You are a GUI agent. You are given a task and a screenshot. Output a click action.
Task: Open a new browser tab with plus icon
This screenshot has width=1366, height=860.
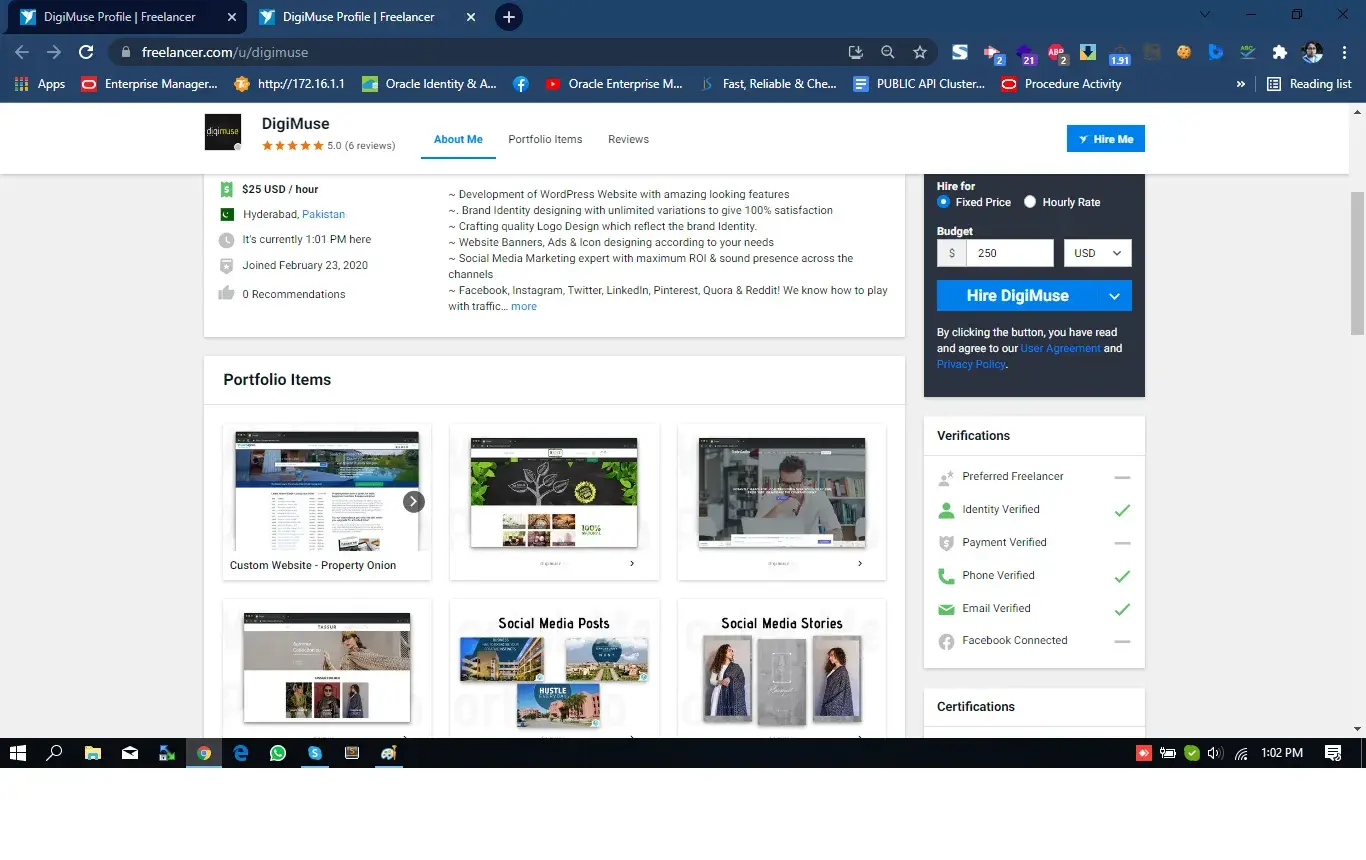(x=509, y=17)
